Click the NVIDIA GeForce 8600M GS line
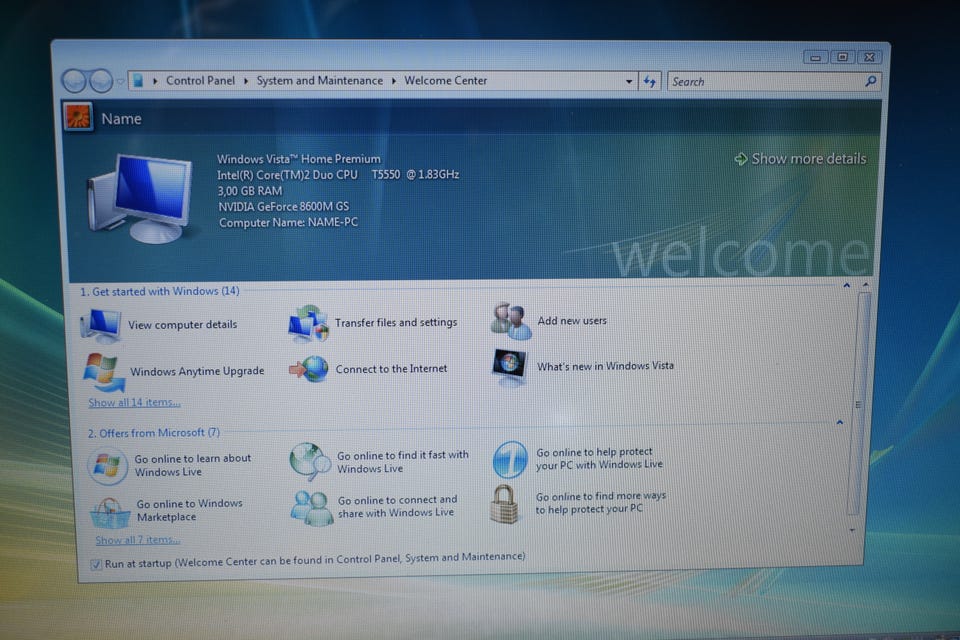The height and width of the screenshot is (640, 960). (283, 207)
